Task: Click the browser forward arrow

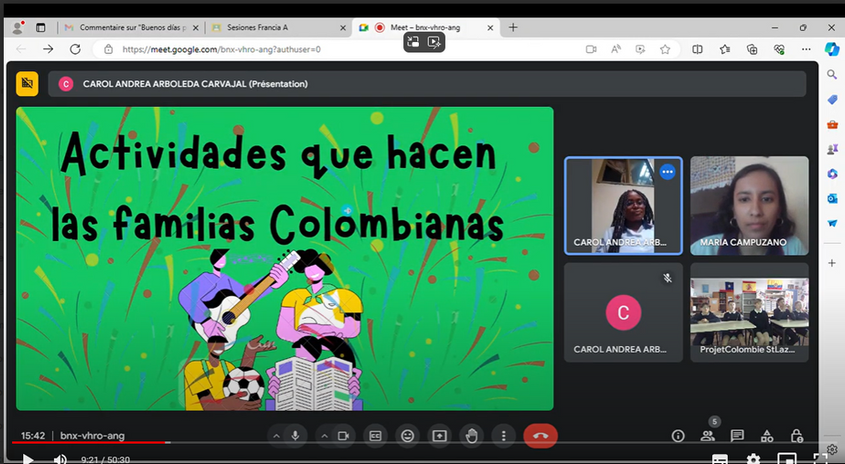Action: tap(48, 49)
